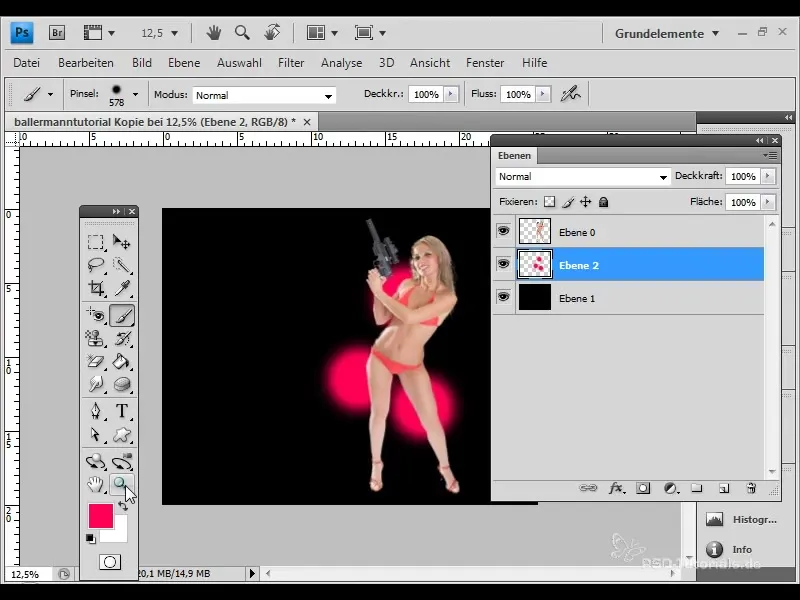Viewport: 800px width, 600px height.
Task: Add a layer mask
Action: click(643, 488)
